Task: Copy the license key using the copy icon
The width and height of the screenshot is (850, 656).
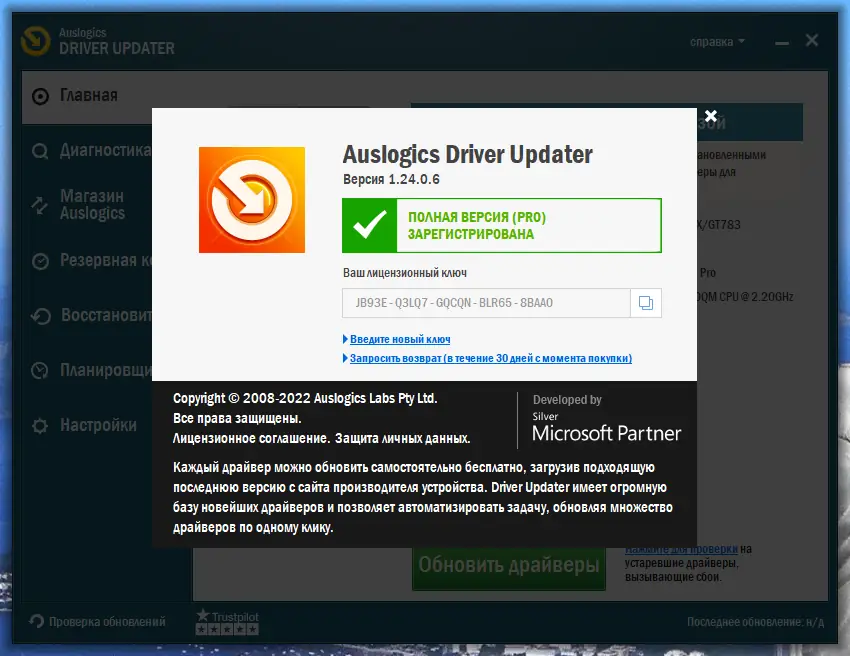Action: [645, 303]
